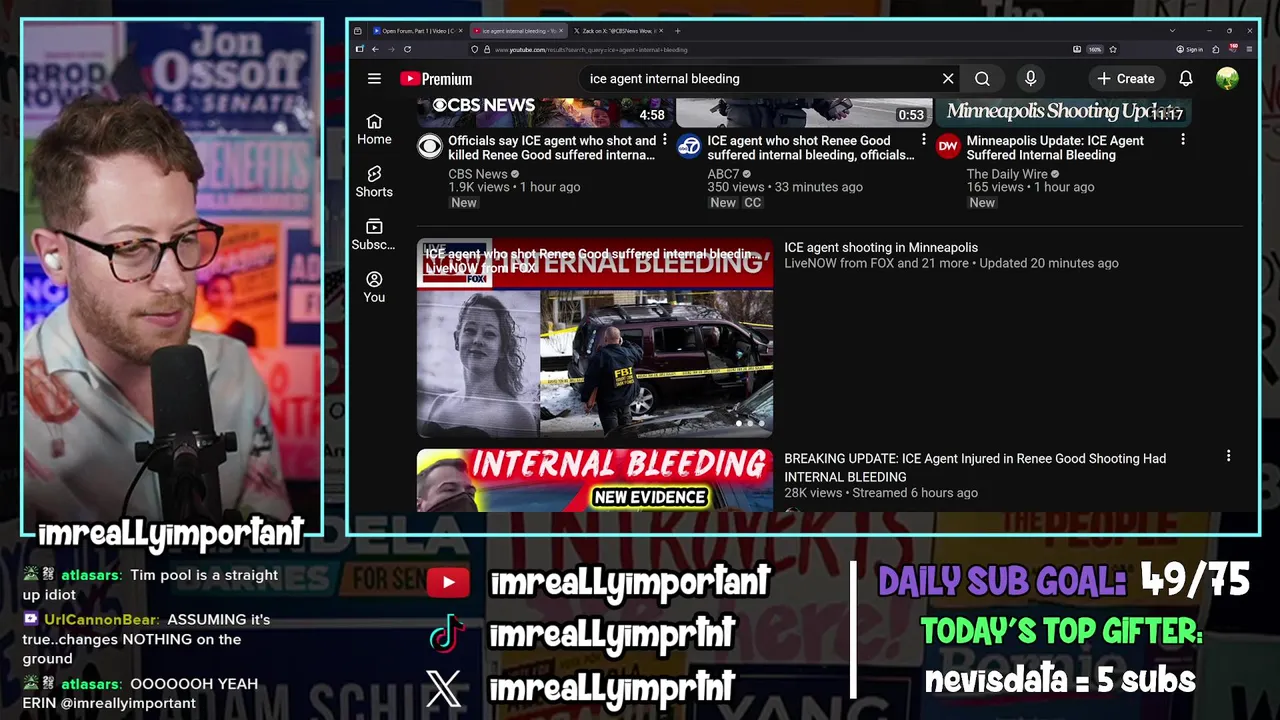Image resolution: width=1280 pixels, height=720 pixels.
Task: Click the browser Sign in button
Action: pos(1190,49)
